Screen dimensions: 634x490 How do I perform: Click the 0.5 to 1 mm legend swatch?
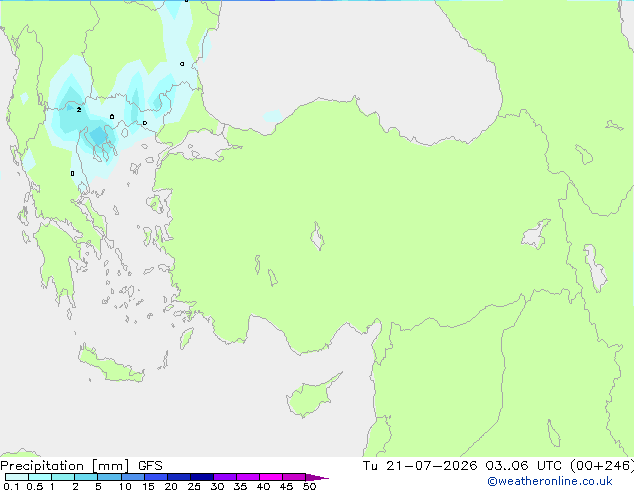point(40,477)
